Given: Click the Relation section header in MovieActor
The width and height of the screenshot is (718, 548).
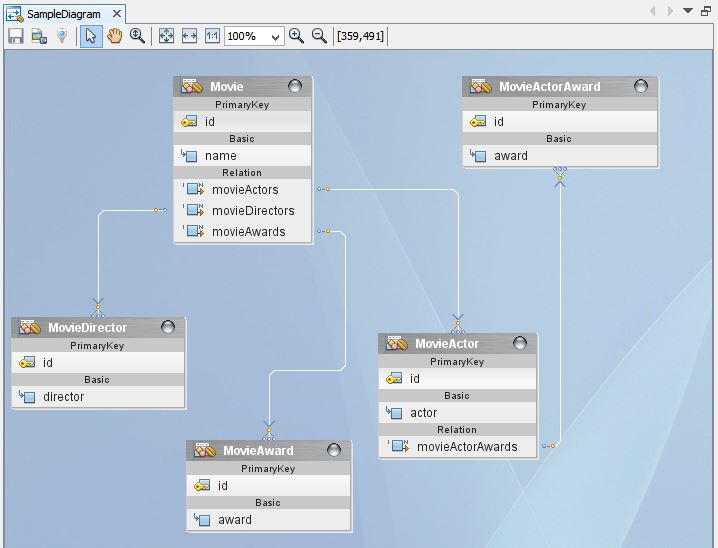Looking at the screenshot, I should (x=457, y=429).
